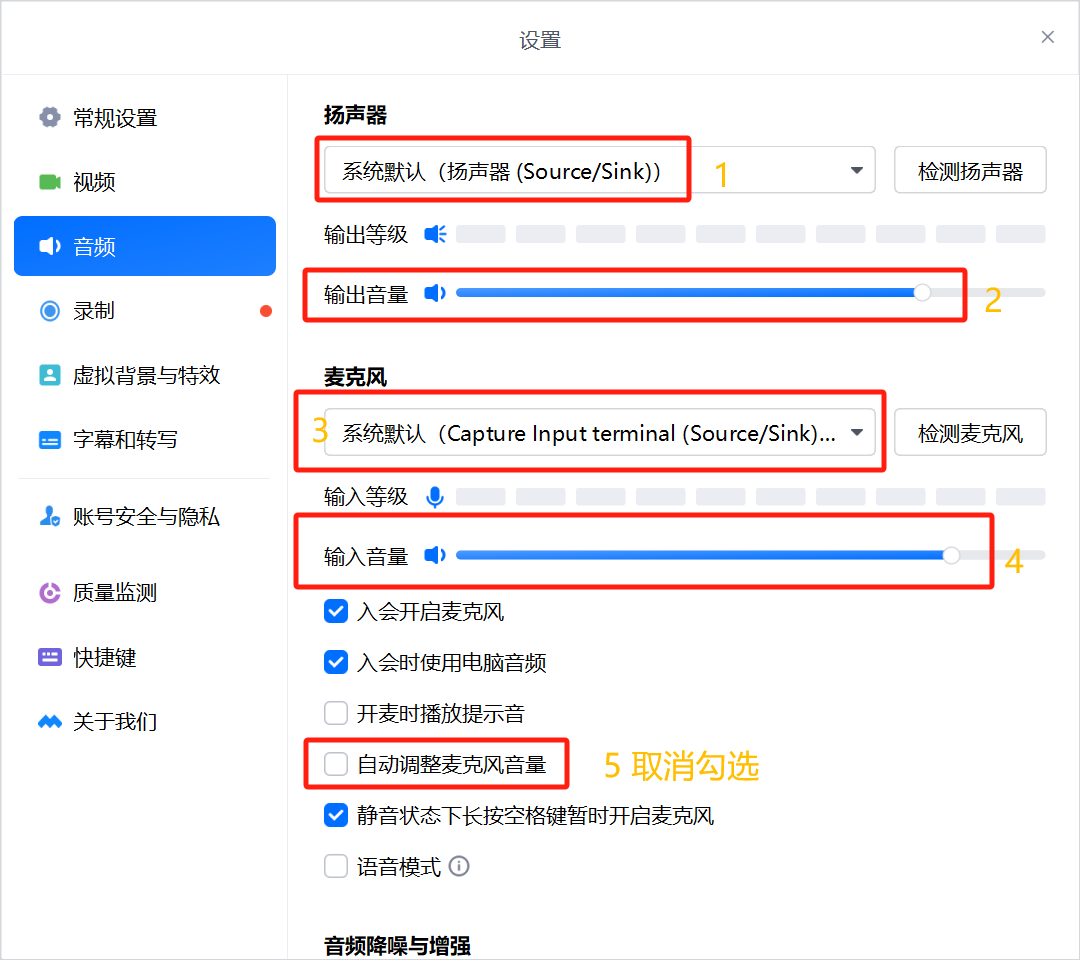Click the 输出音量 slider handle
This screenshot has width=1080, height=960.
pyautogui.click(x=922, y=293)
